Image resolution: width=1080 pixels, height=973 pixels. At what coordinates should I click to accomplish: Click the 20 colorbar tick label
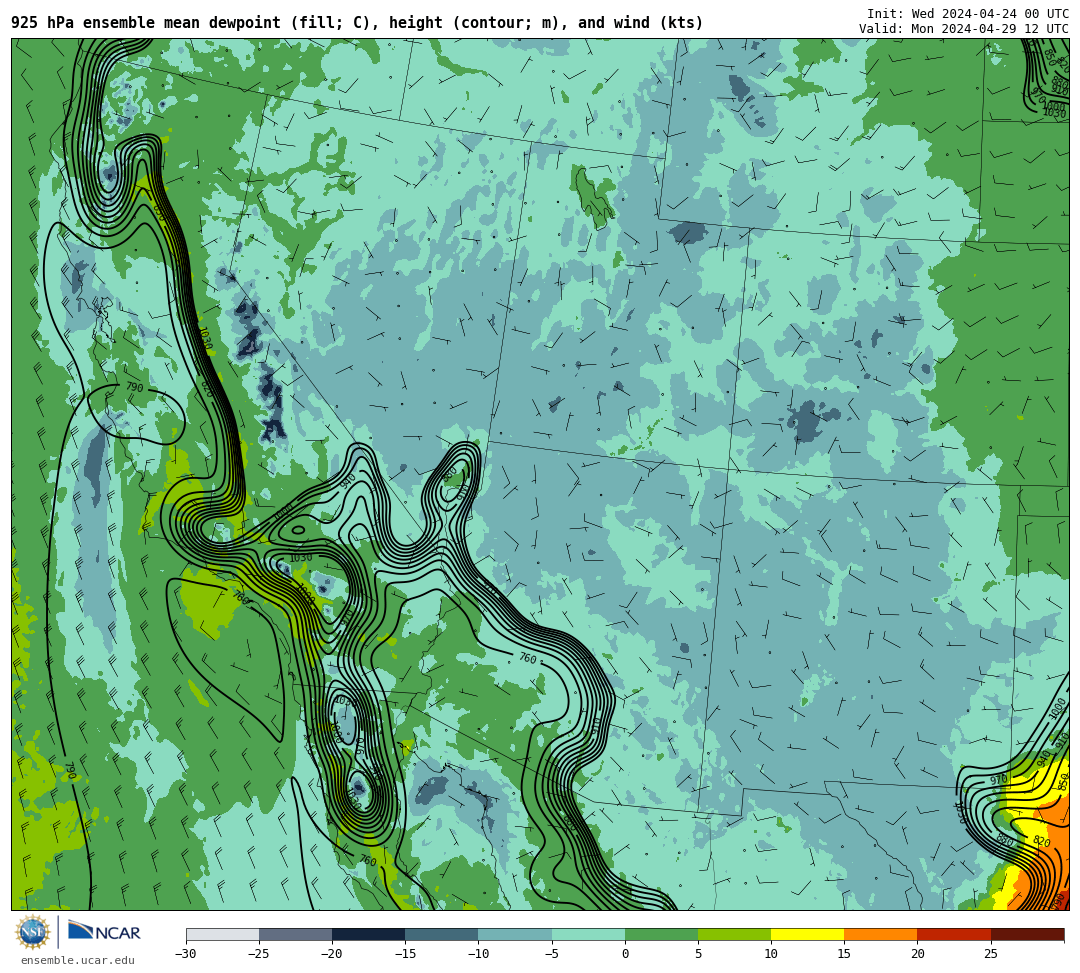click(x=917, y=954)
